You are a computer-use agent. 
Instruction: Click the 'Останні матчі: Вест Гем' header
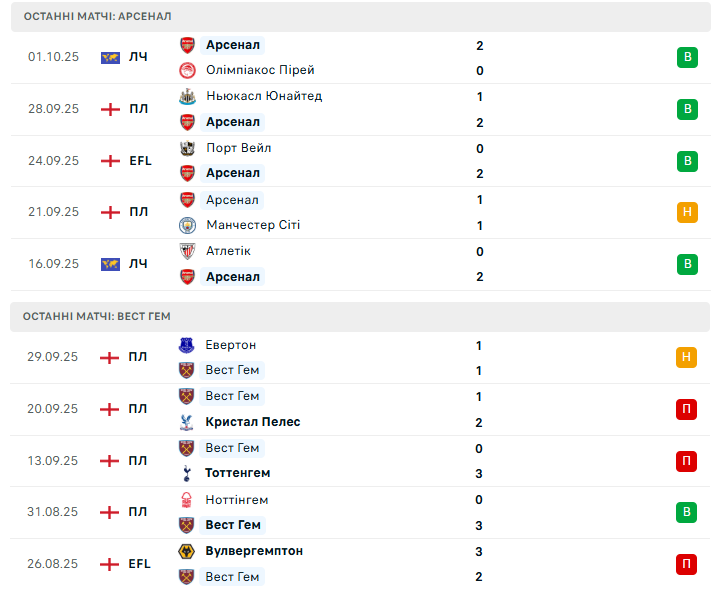pyautogui.click(x=97, y=316)
